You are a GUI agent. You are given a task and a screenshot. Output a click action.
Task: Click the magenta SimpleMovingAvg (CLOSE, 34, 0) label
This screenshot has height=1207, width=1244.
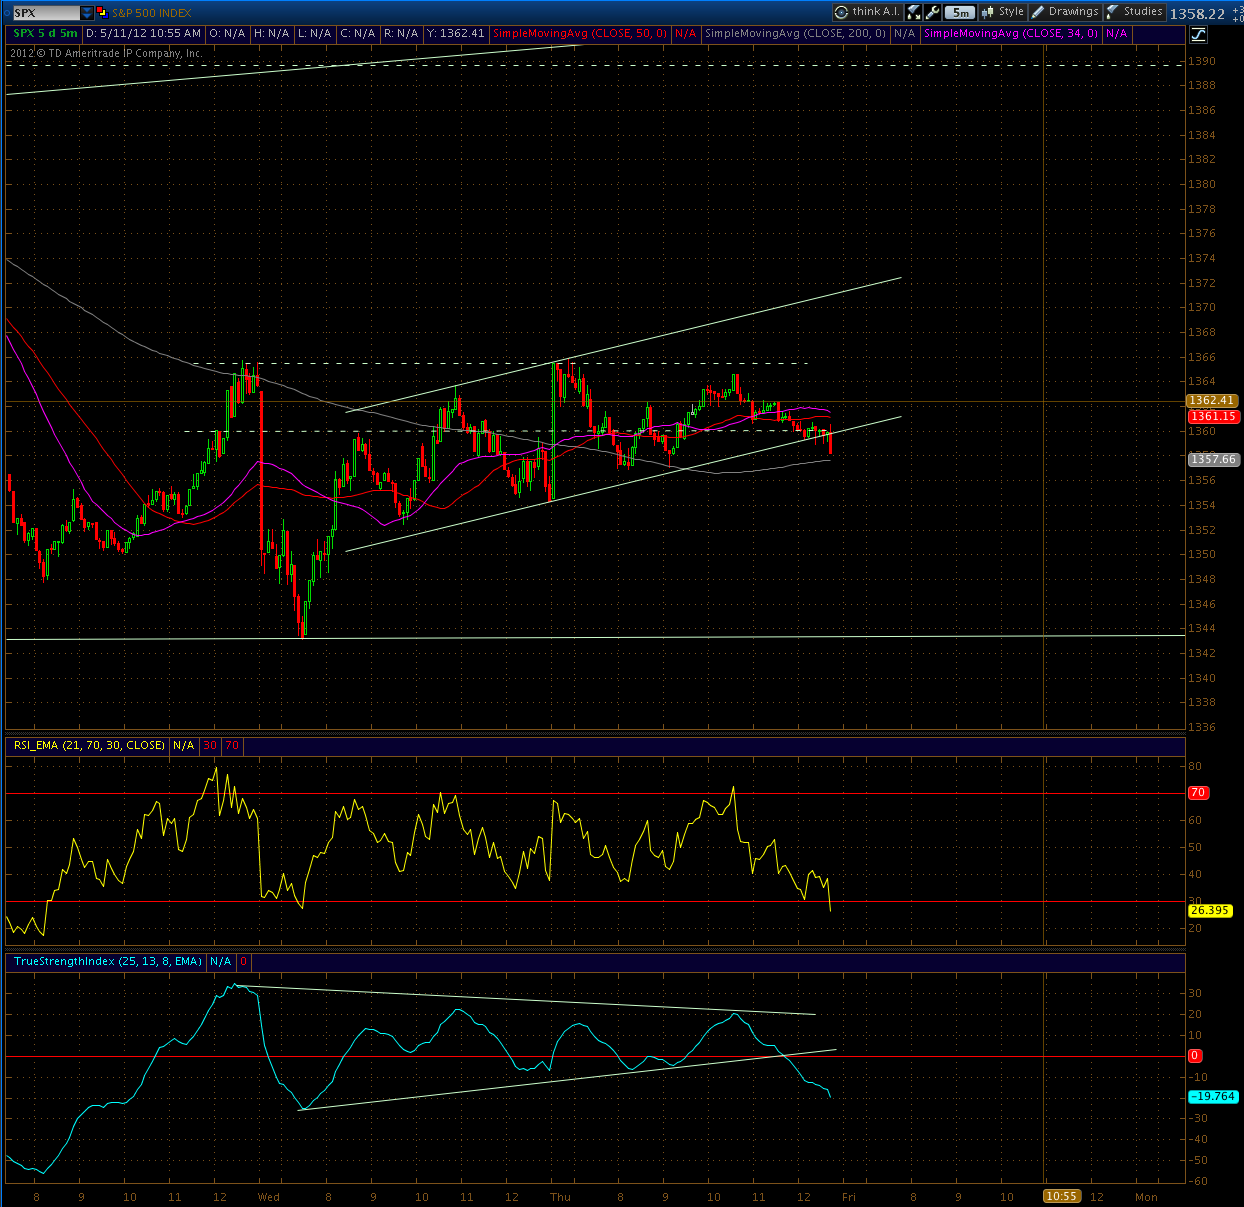click(x=1011, y=33)
